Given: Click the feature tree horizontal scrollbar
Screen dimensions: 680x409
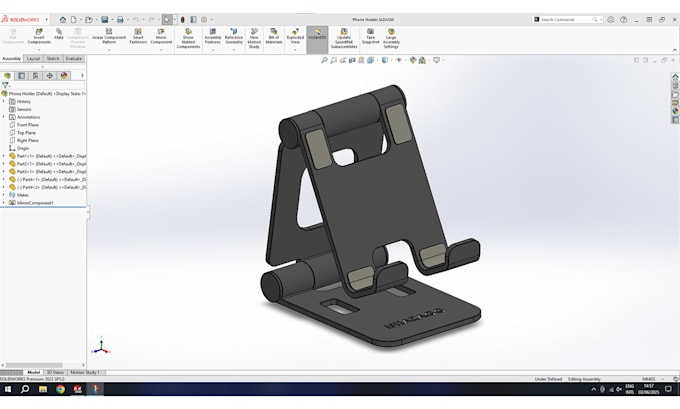Looking at the screenshot, I should coord(35,365).
